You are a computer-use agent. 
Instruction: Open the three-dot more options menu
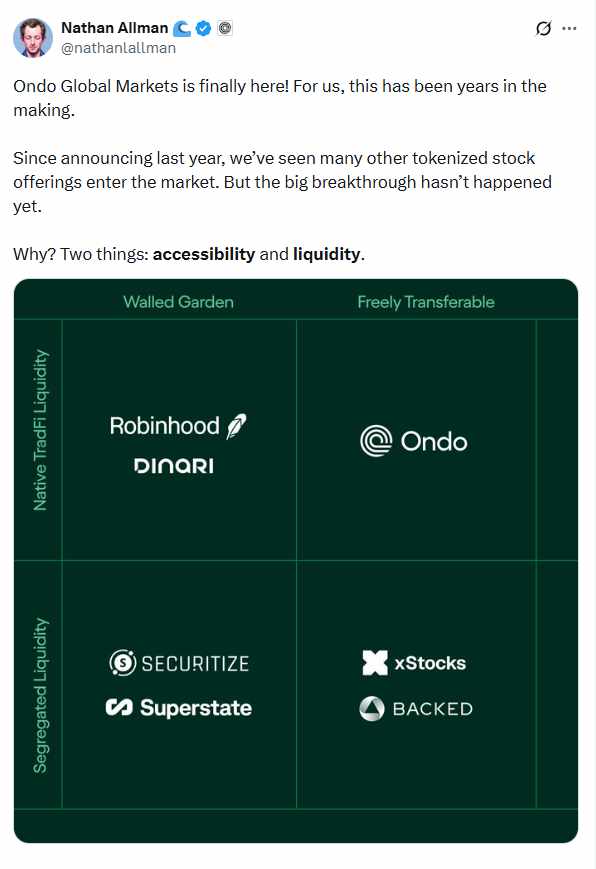click(569, 28)
